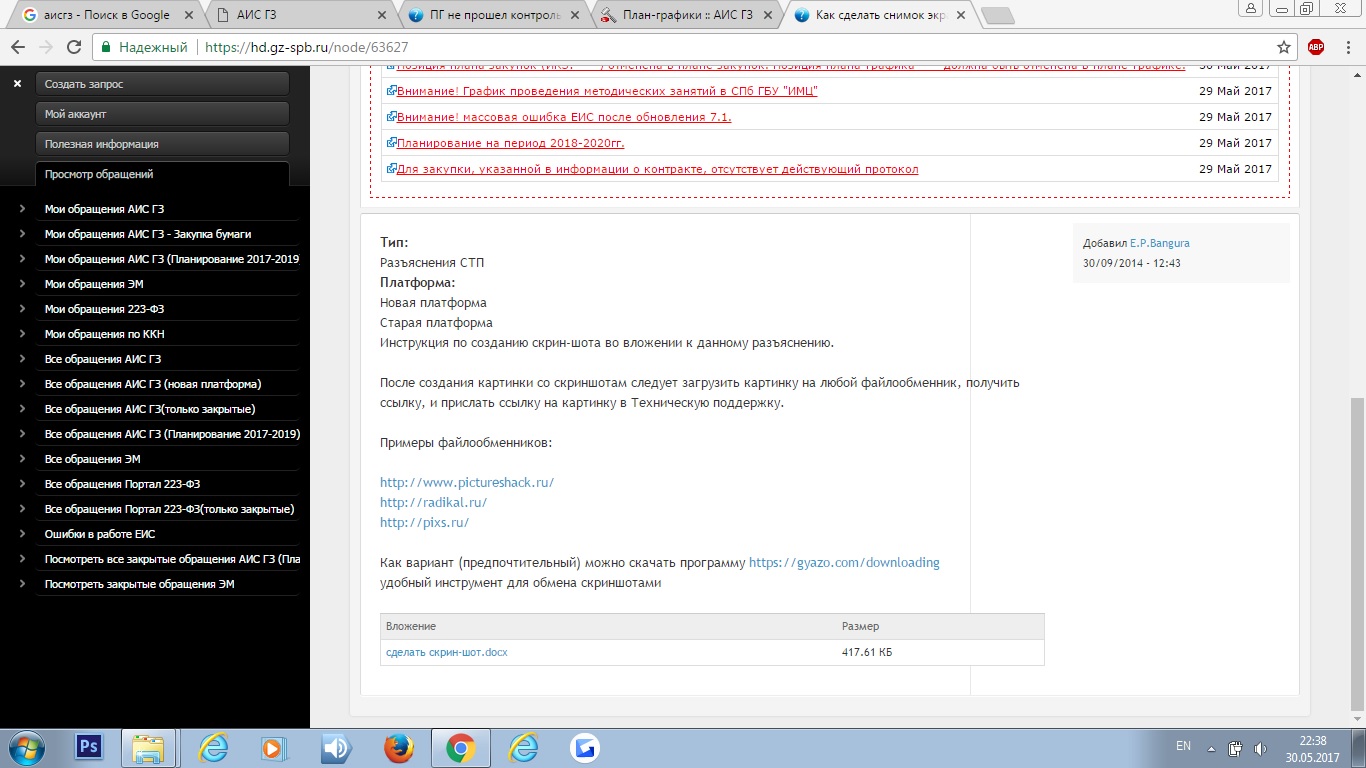This screenshot has width=1366, height=768.
Task: Close the left sidebar with X icon
Action: (x=17, y=84)
